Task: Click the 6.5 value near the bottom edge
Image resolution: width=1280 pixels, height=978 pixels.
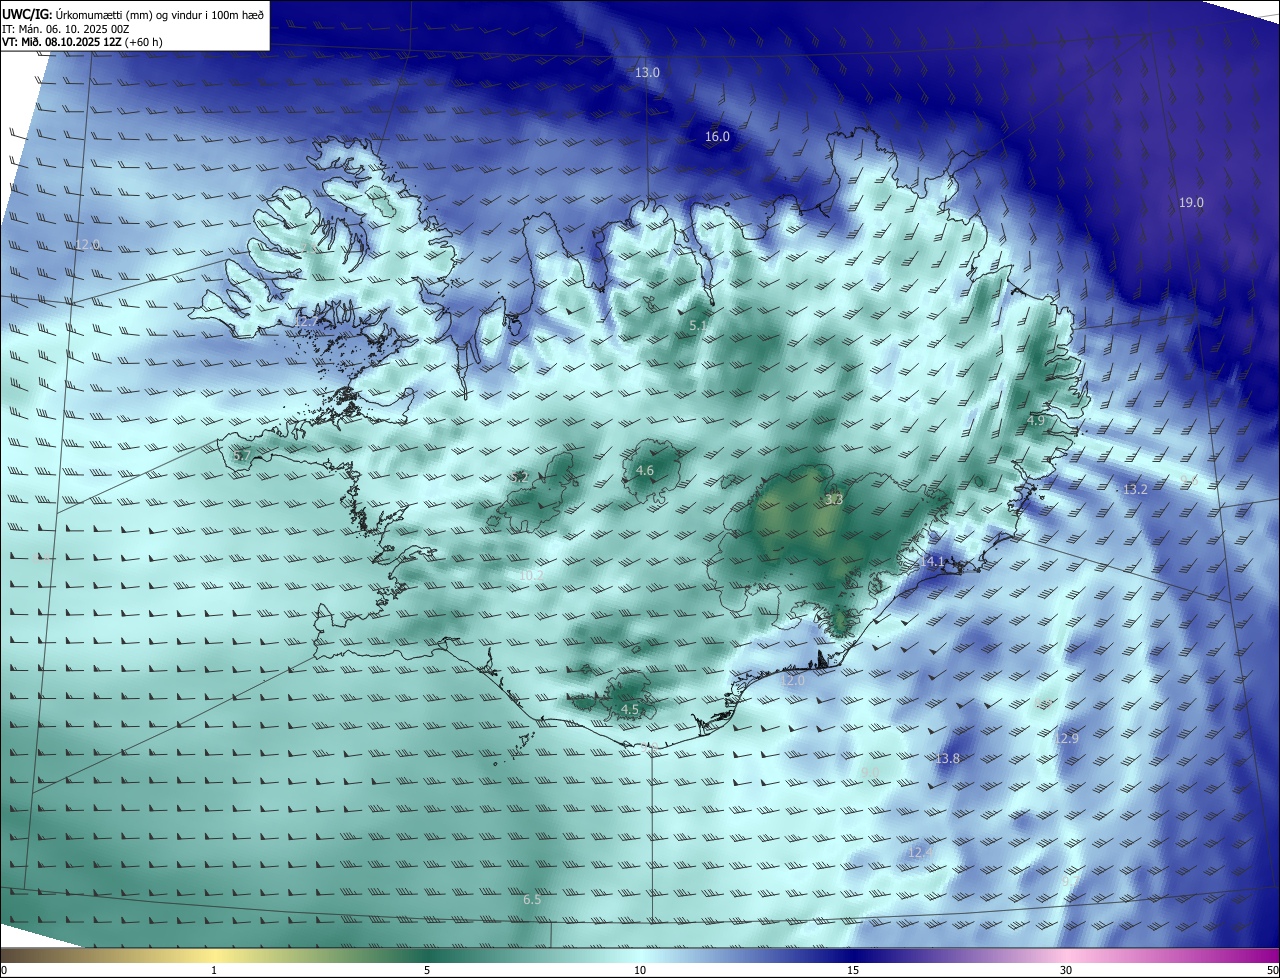Action: point(532,900)
